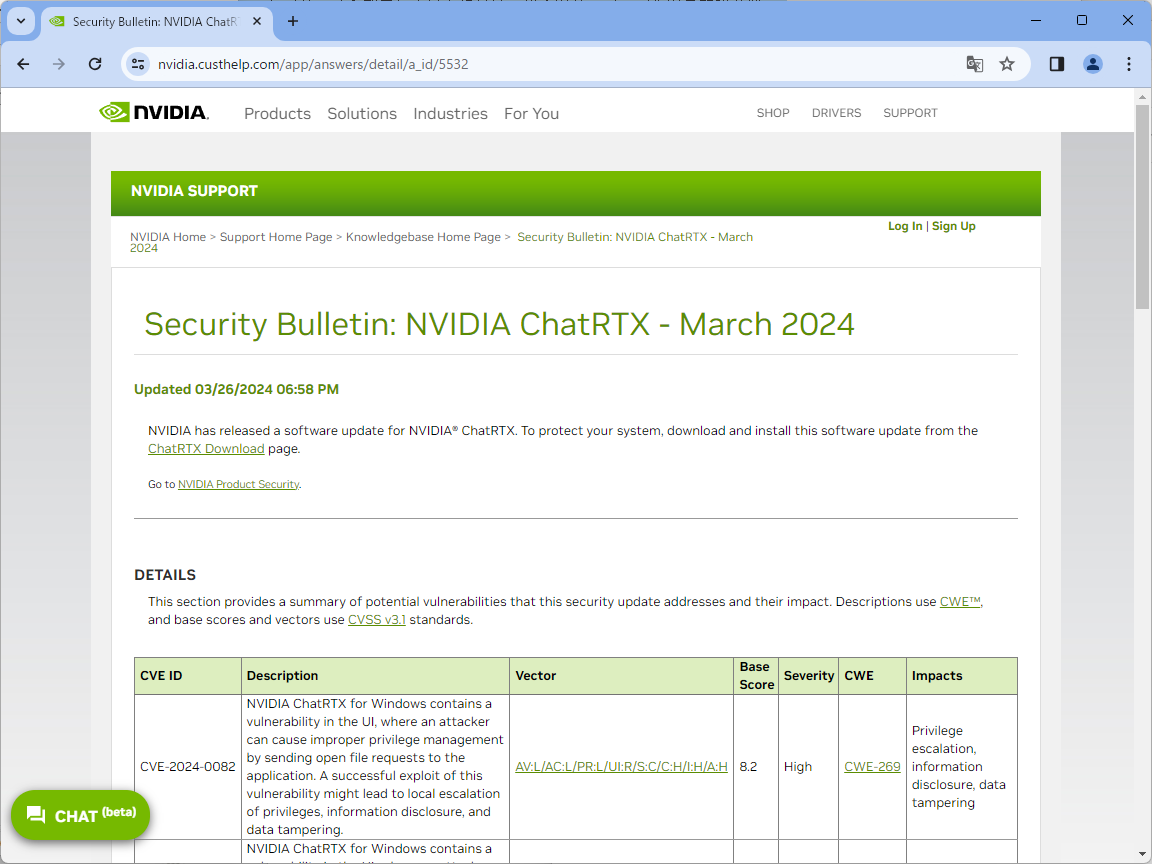
Task: Click the browser Forward arrow
Action: point(59,64)
